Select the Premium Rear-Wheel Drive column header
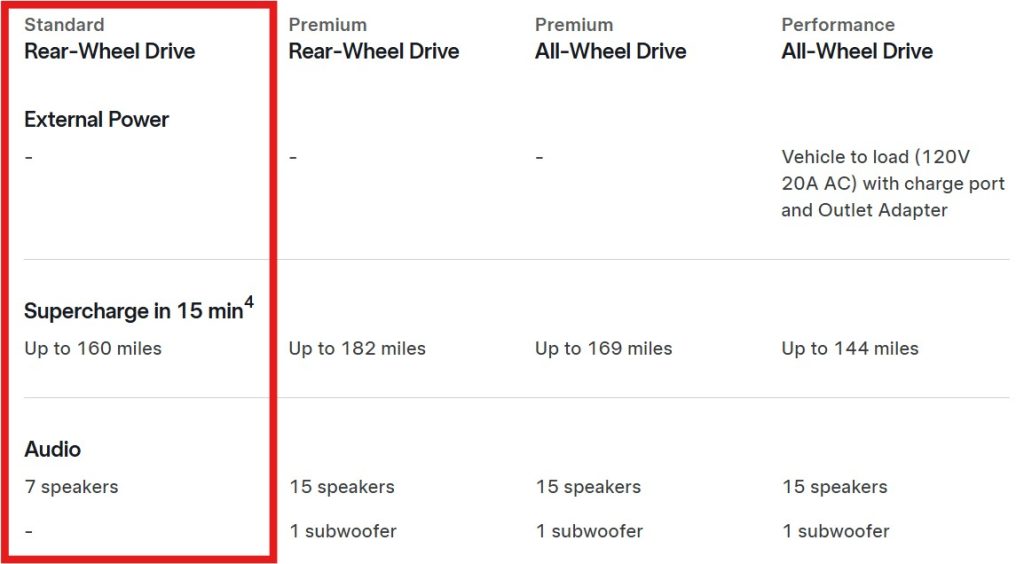This screenshot has height=564, width=1024. click(x=374, y=50)
